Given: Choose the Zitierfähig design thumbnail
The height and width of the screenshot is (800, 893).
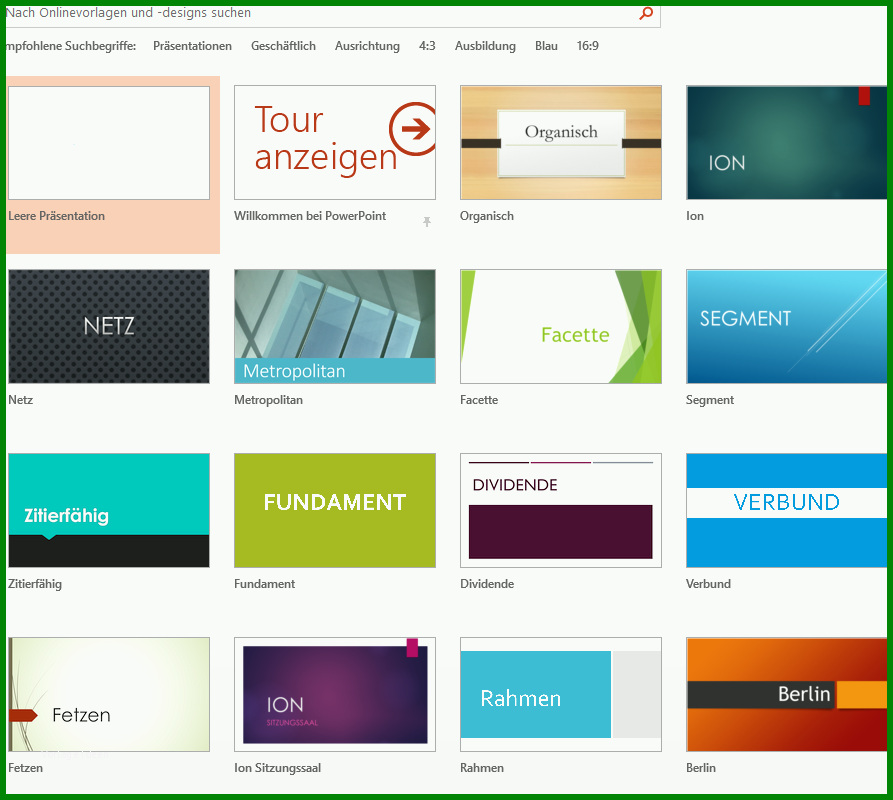Looking at the screenshot, I should pos(109,511).
